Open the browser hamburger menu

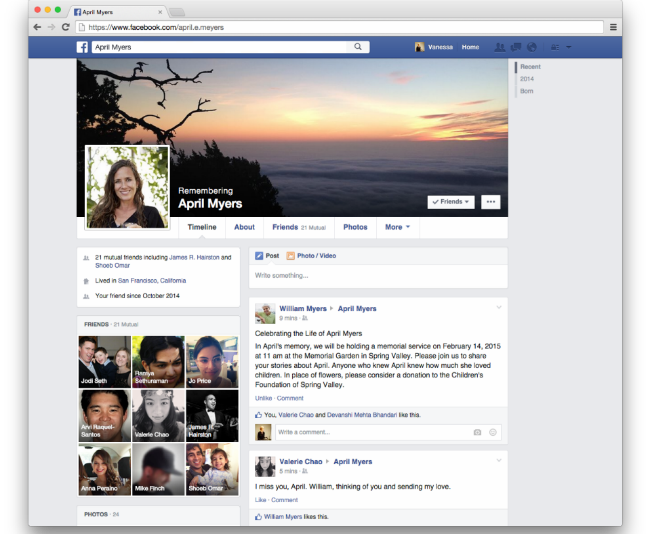(613, 27)
